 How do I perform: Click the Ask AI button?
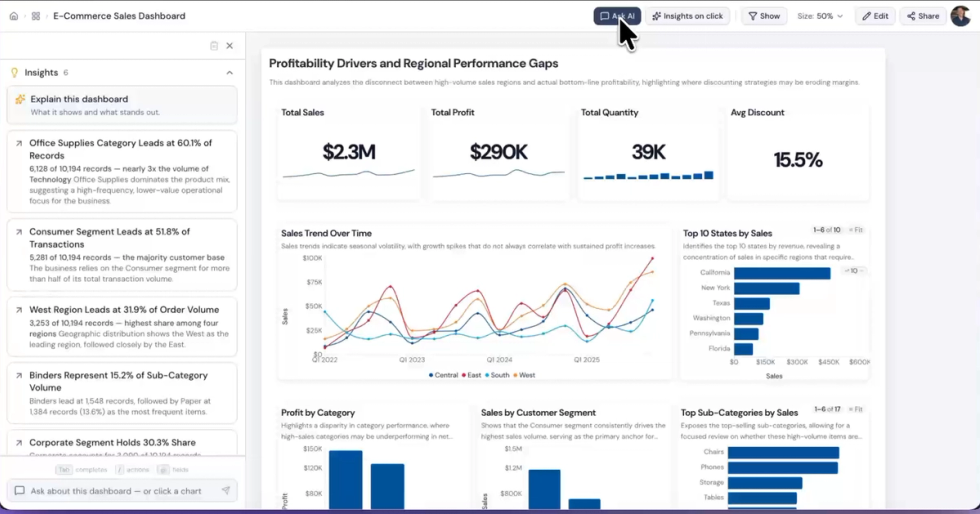point(617,16)
